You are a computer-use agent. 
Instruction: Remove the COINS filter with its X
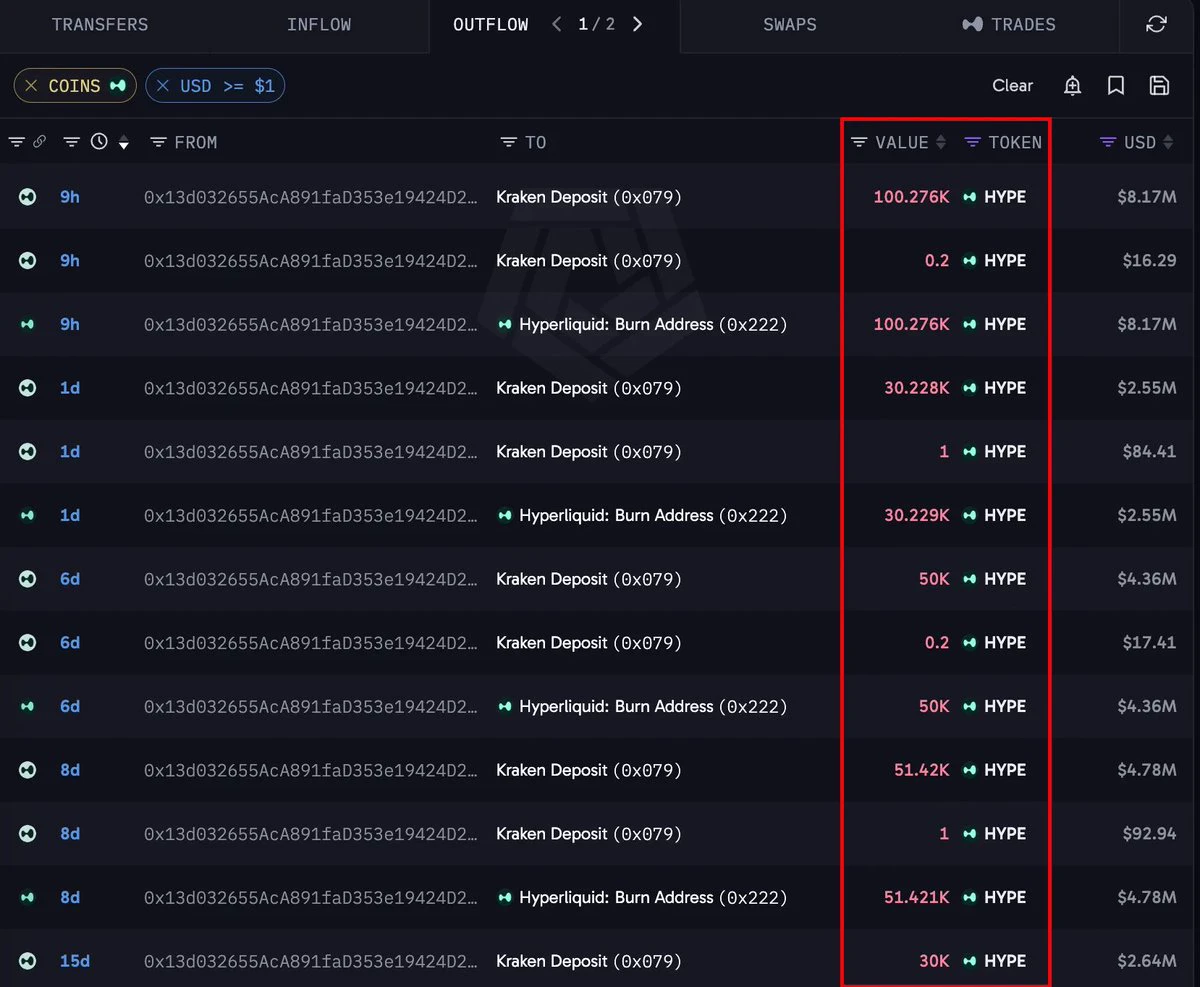pos(32,86)
